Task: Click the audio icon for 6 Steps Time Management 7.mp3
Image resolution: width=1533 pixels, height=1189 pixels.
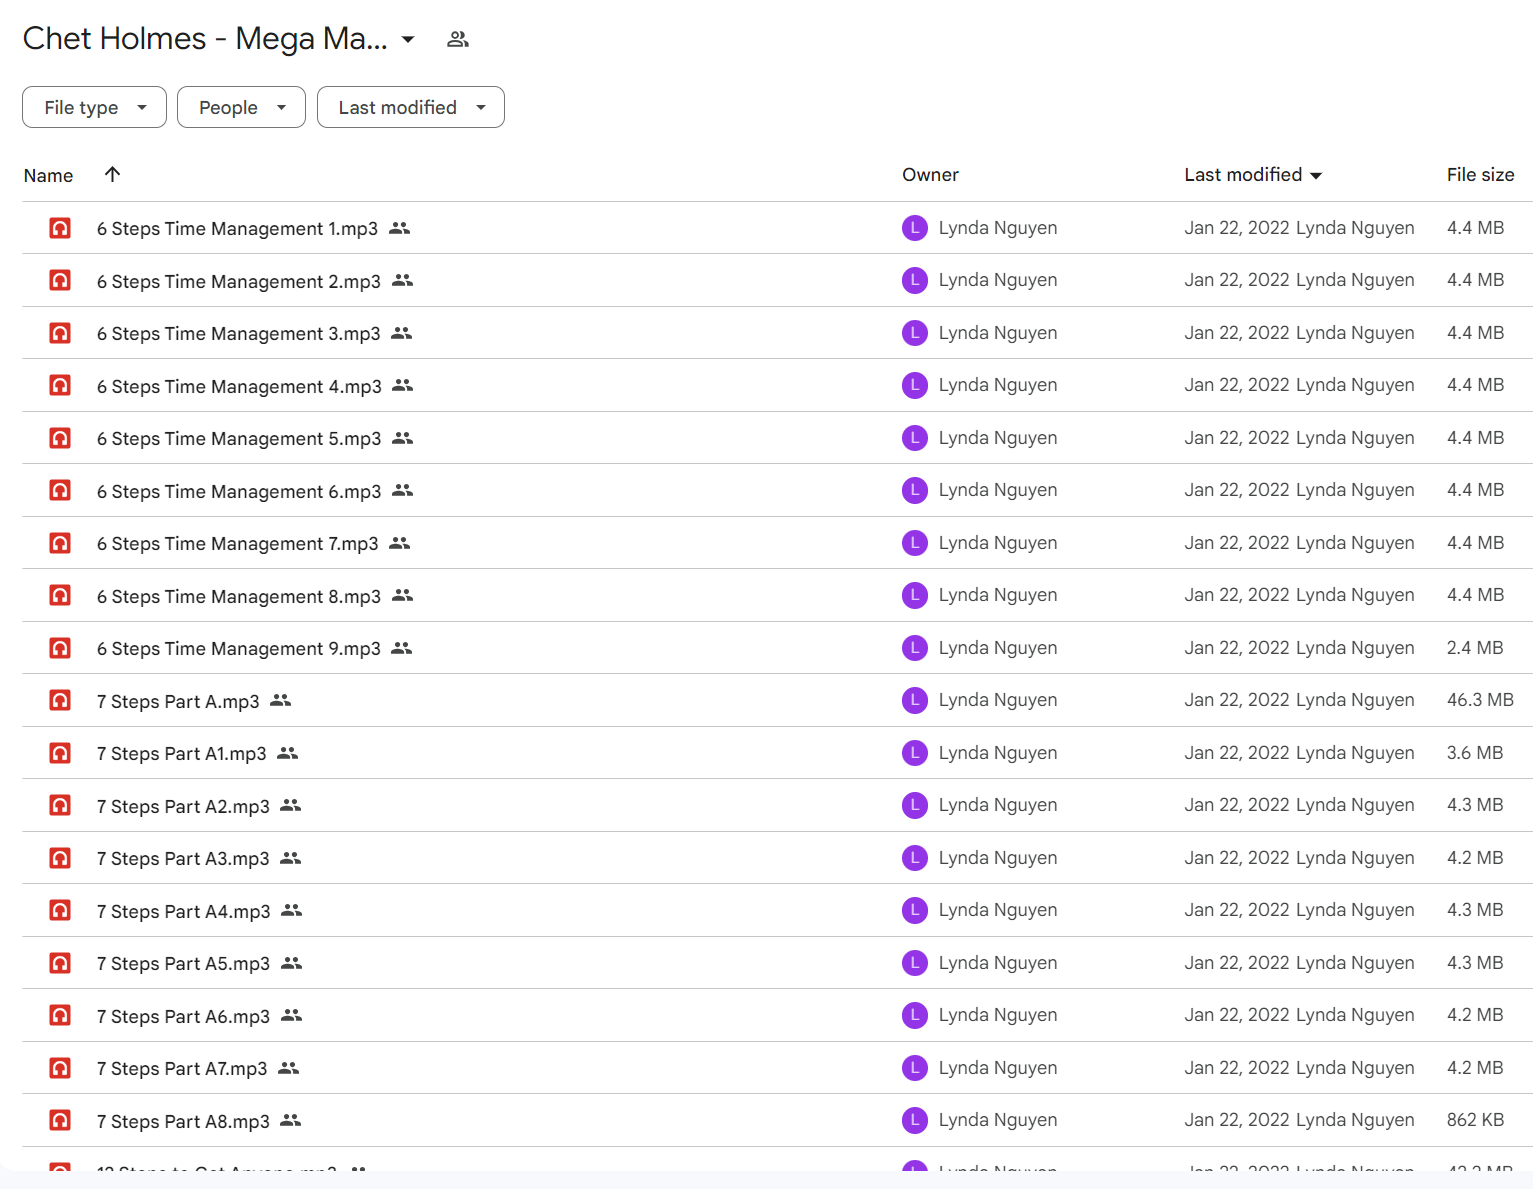Action: click(60, 543)
